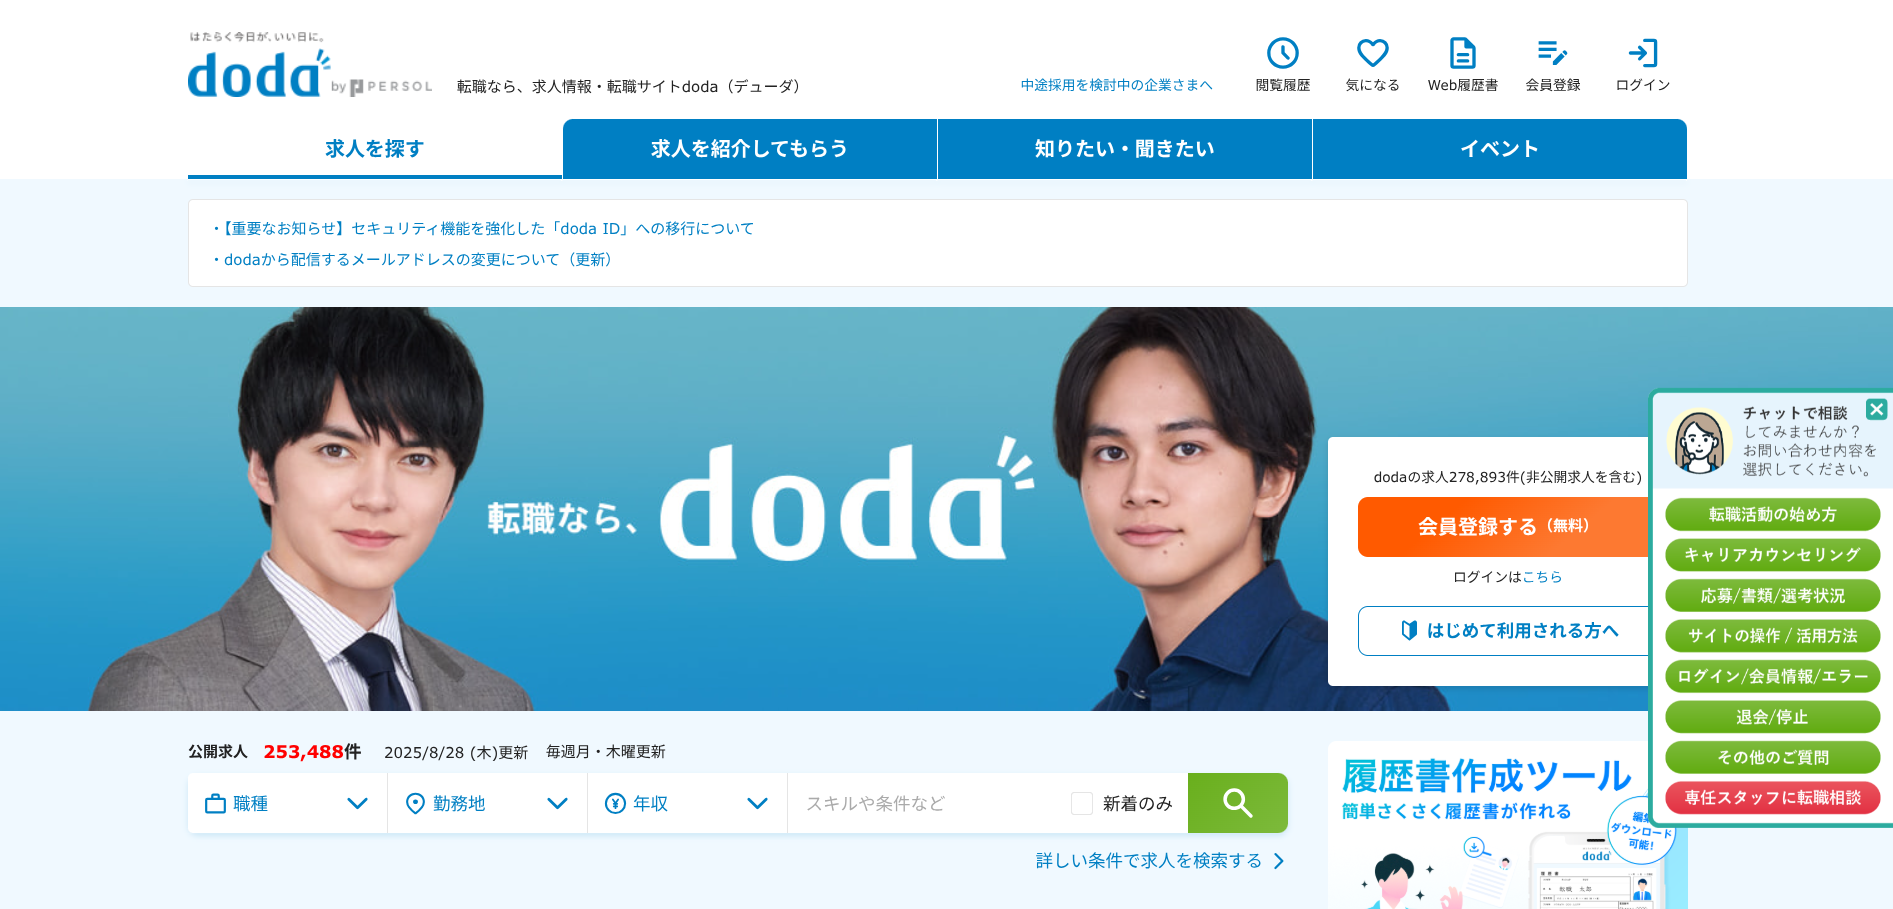Close the chat consultation panel
Viewport: 1893px width, 909px height.
tap(1876, 409)
